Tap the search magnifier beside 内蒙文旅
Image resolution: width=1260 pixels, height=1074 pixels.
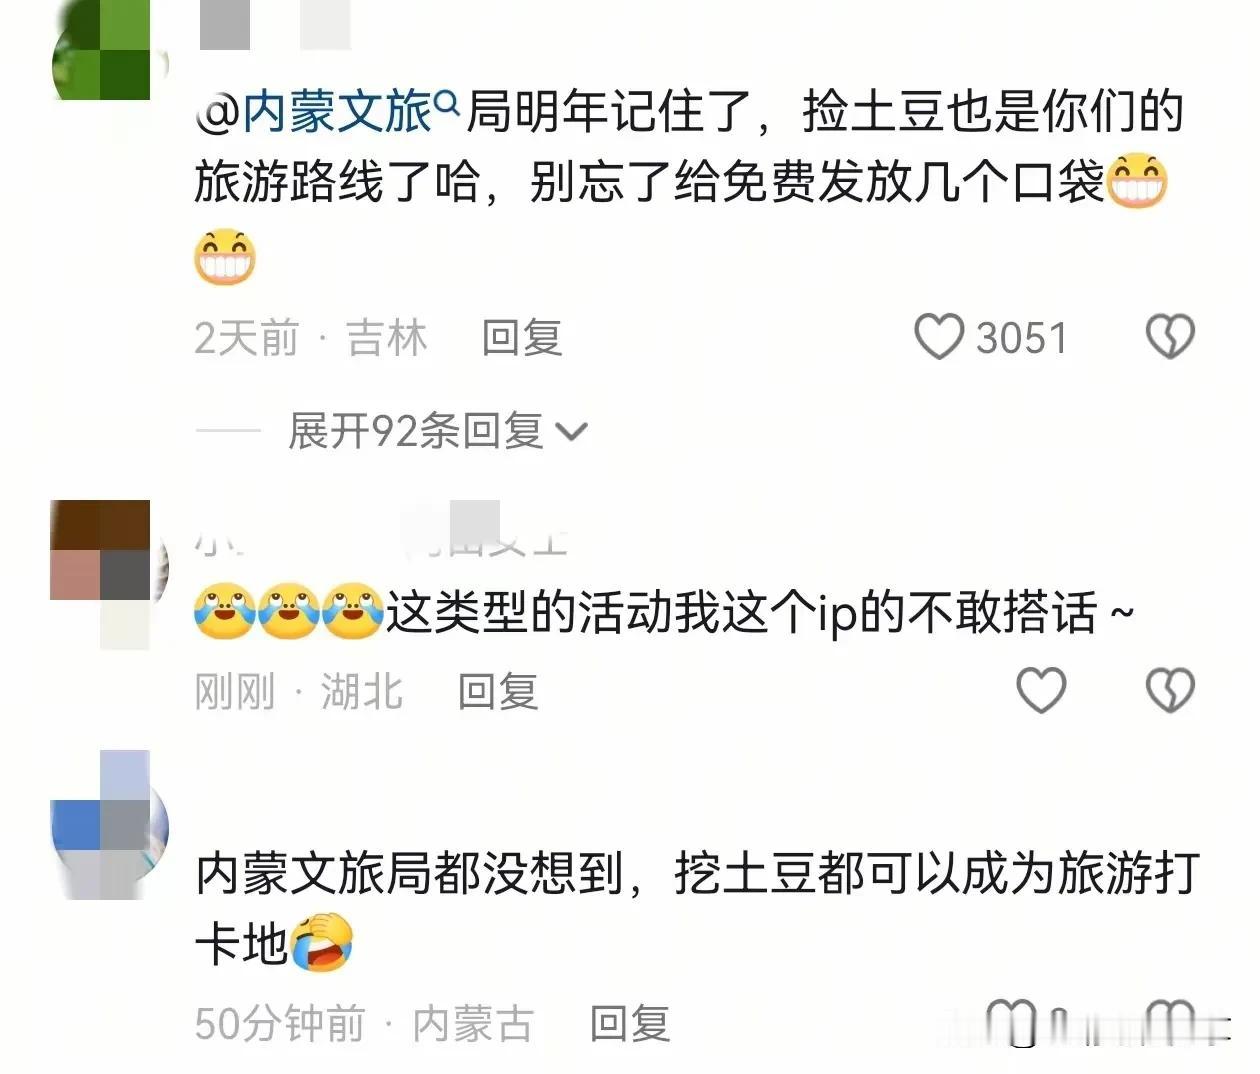pos(447,100)
